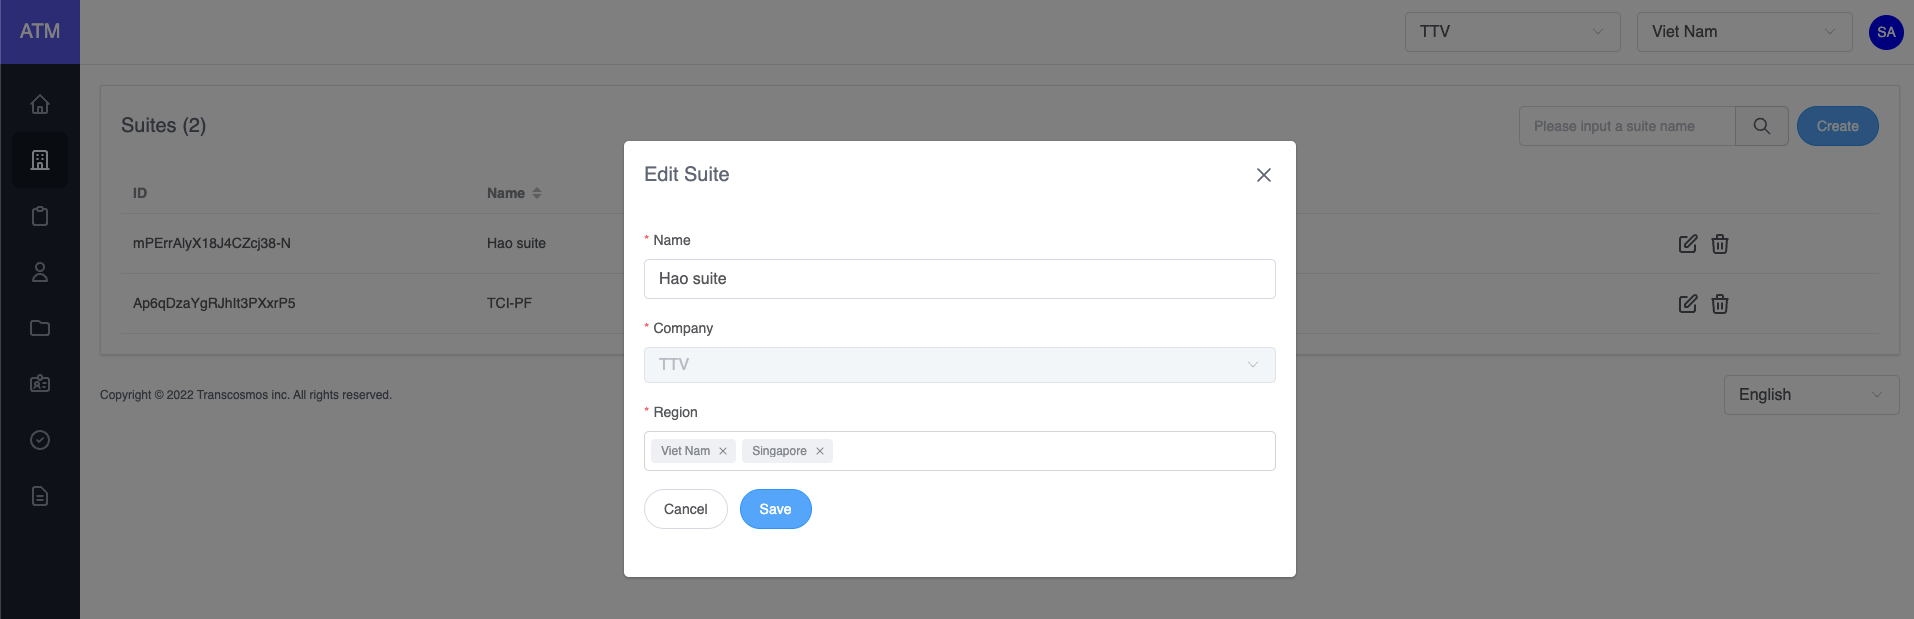1914x619 pixels.
Task: Open the English language dropdown
Action: click(x=1810, y=395)
